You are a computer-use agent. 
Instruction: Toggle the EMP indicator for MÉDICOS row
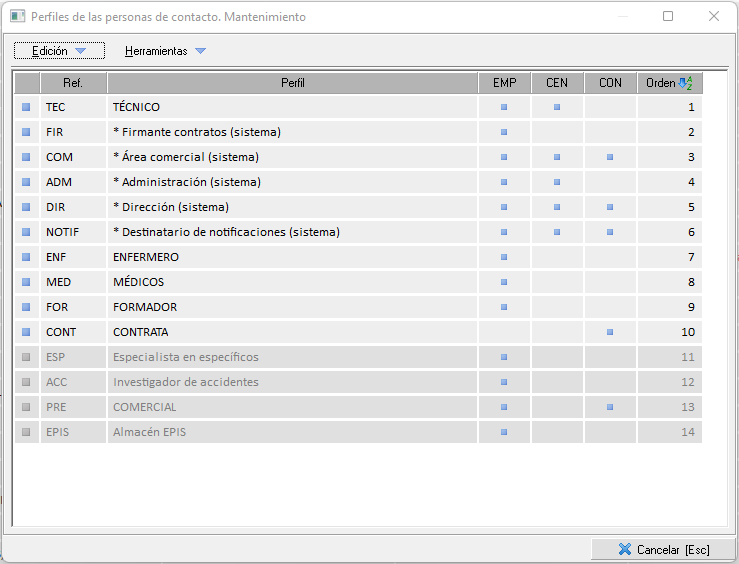coord(504,282)
